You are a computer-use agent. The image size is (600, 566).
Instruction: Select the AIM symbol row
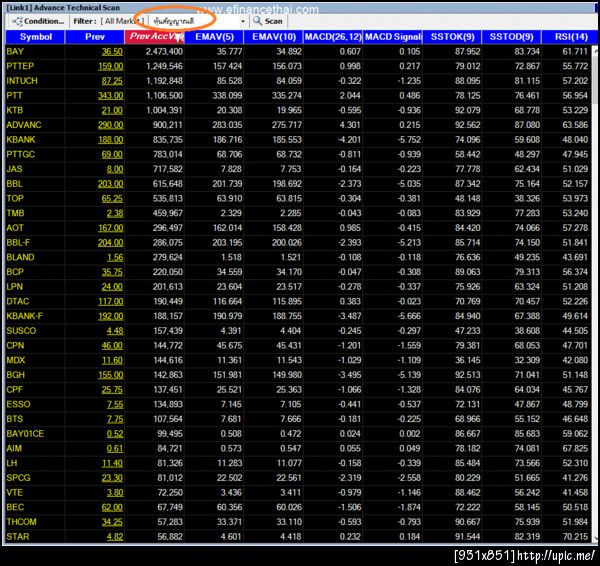(298, 449)
